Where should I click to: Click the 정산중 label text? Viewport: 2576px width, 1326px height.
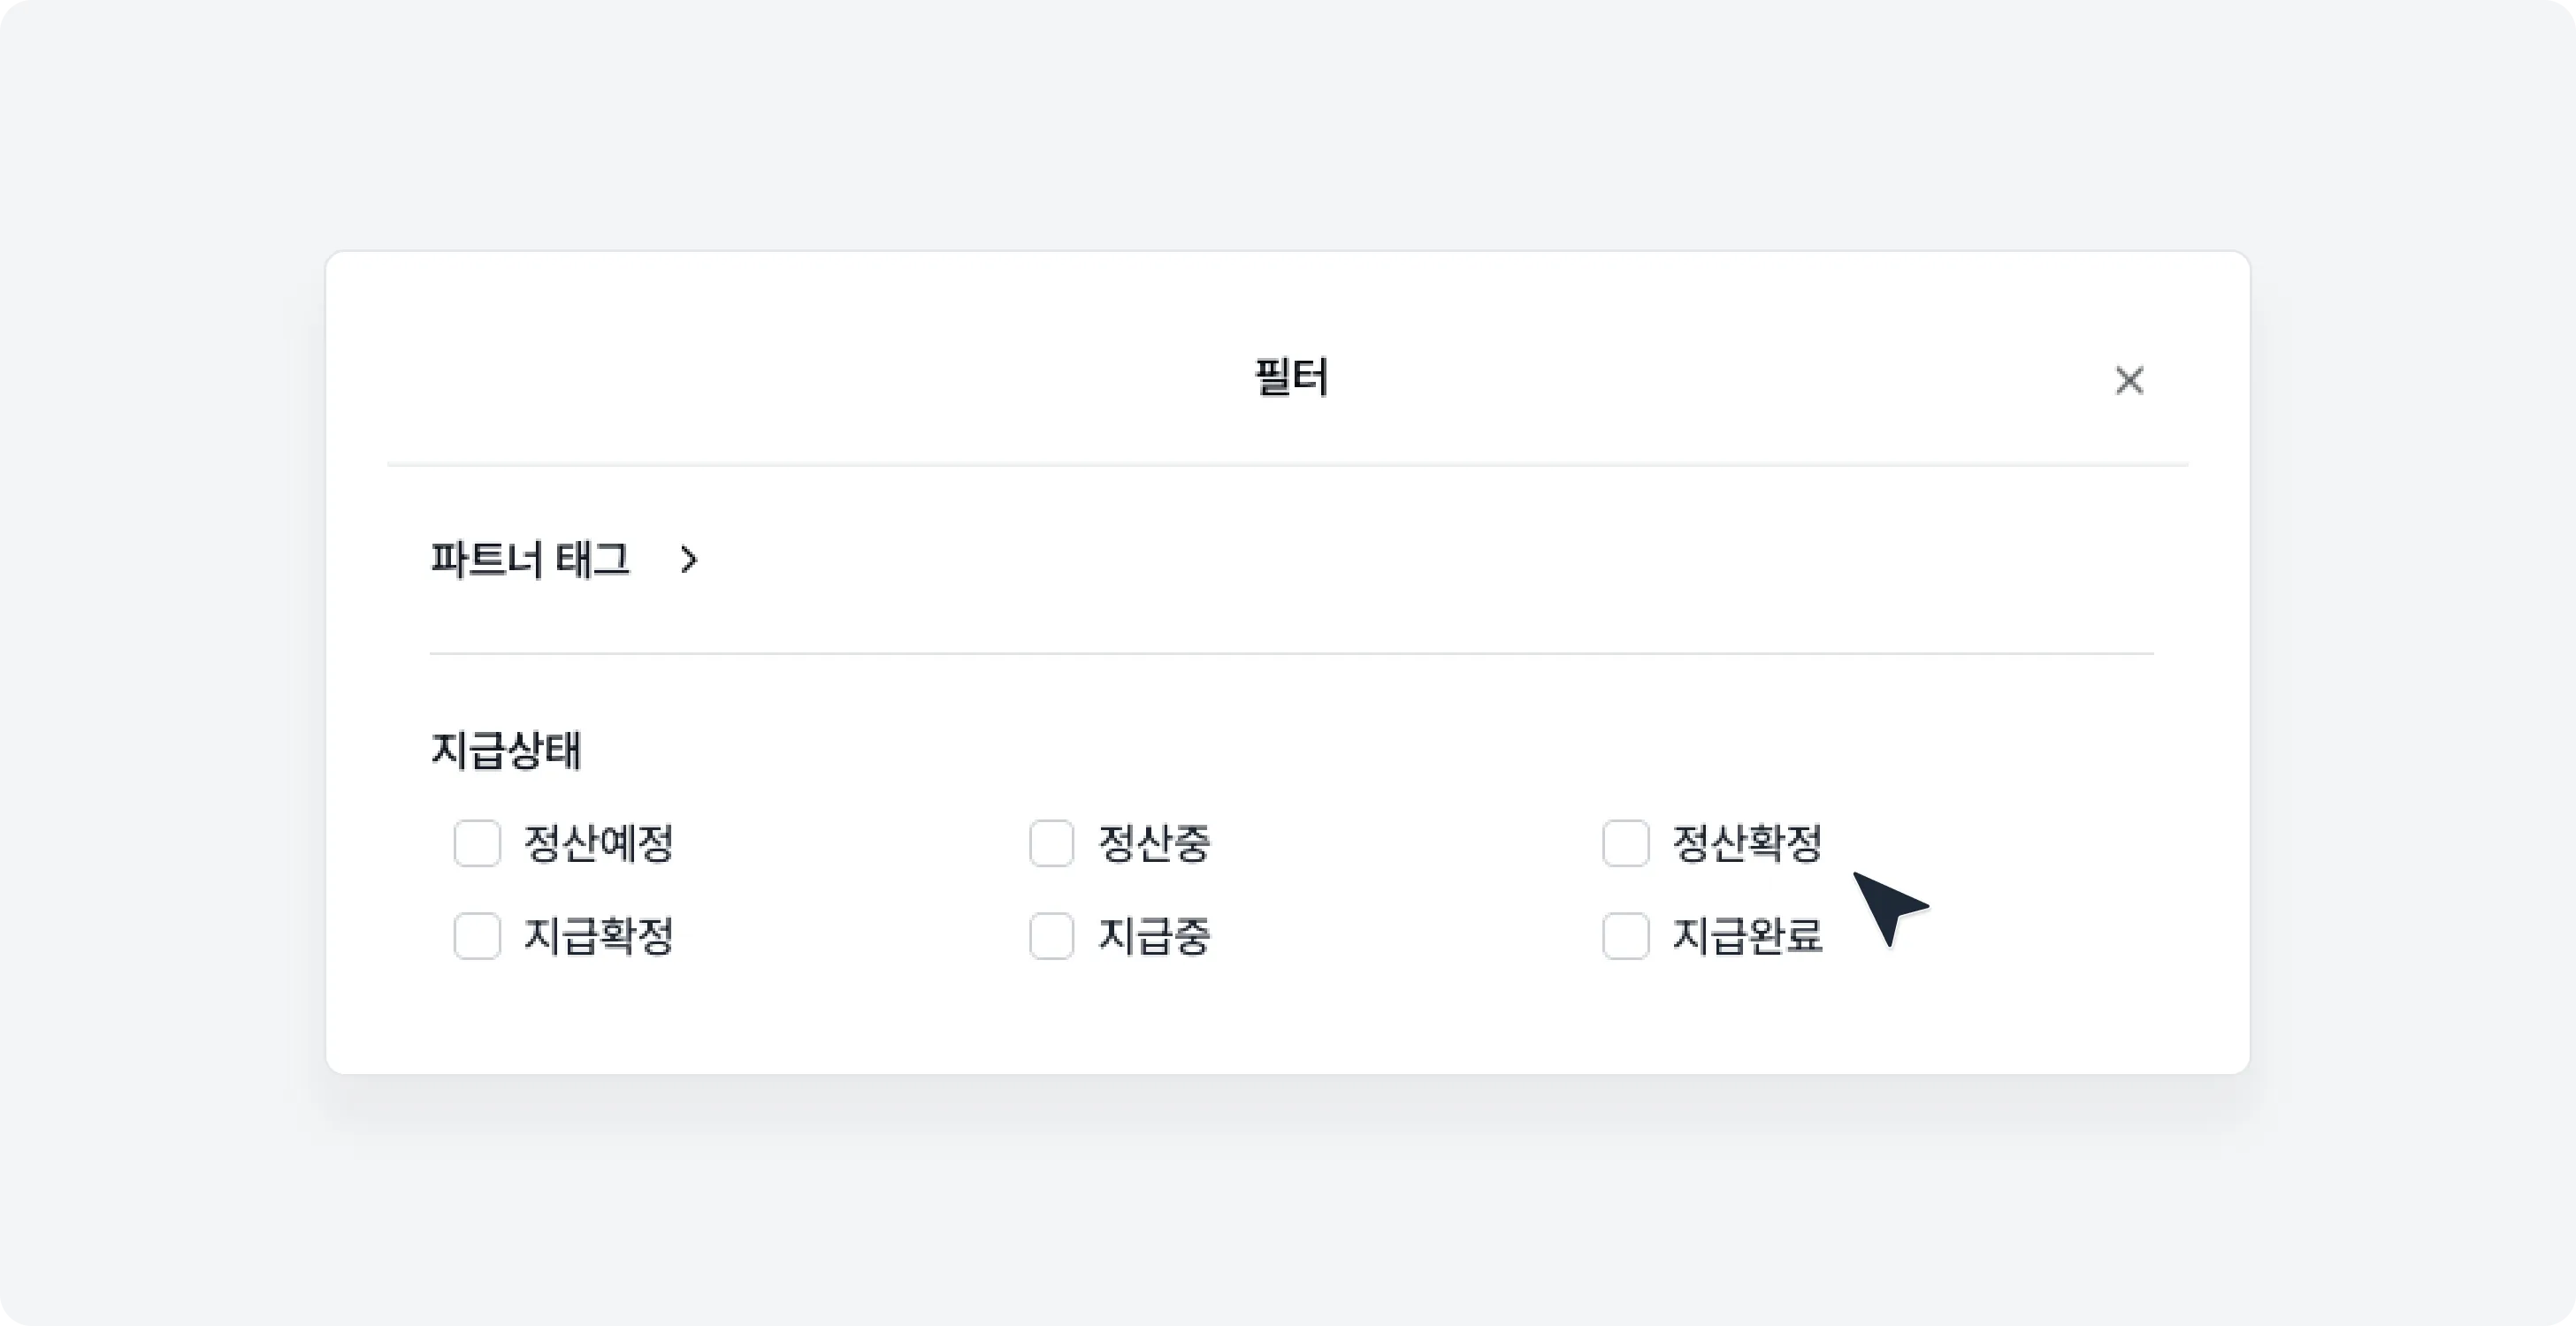click(x=1156, y=845)
